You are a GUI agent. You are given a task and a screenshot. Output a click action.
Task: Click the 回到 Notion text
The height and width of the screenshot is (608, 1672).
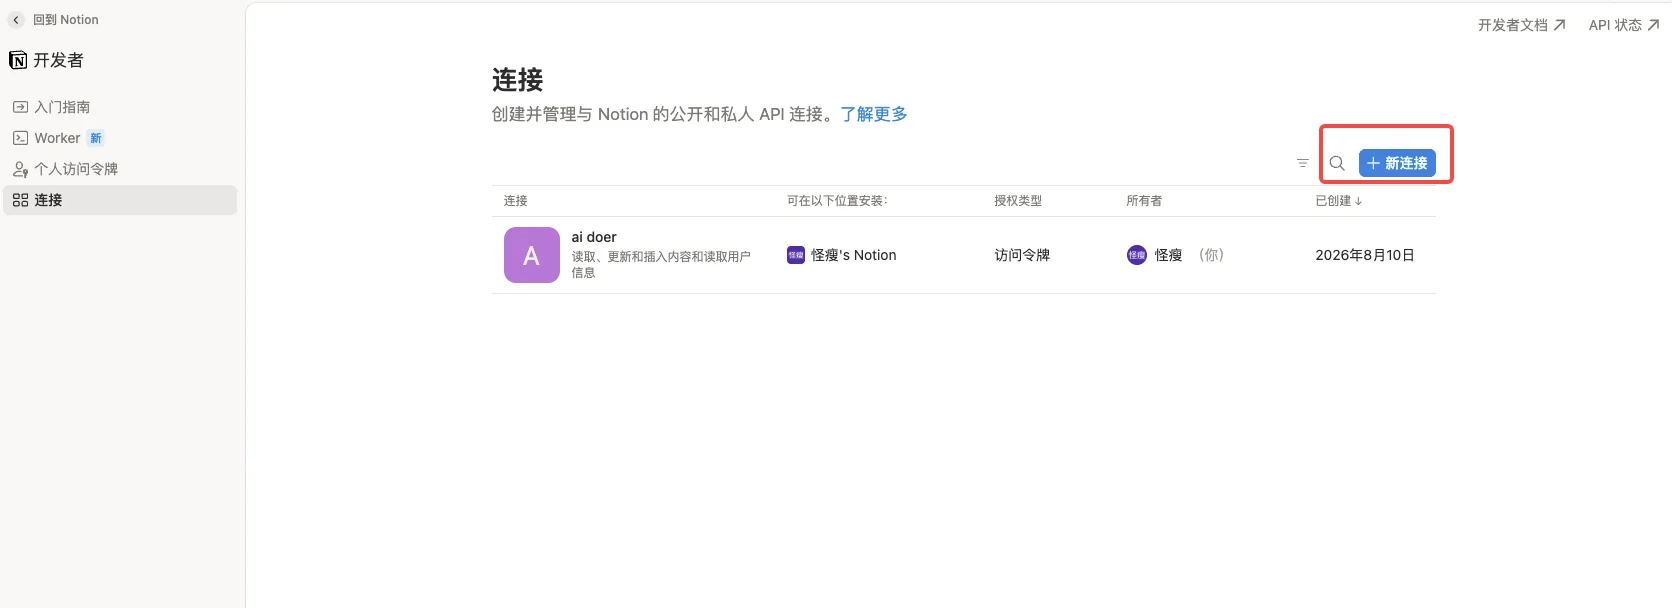click(x=66, y=20)
